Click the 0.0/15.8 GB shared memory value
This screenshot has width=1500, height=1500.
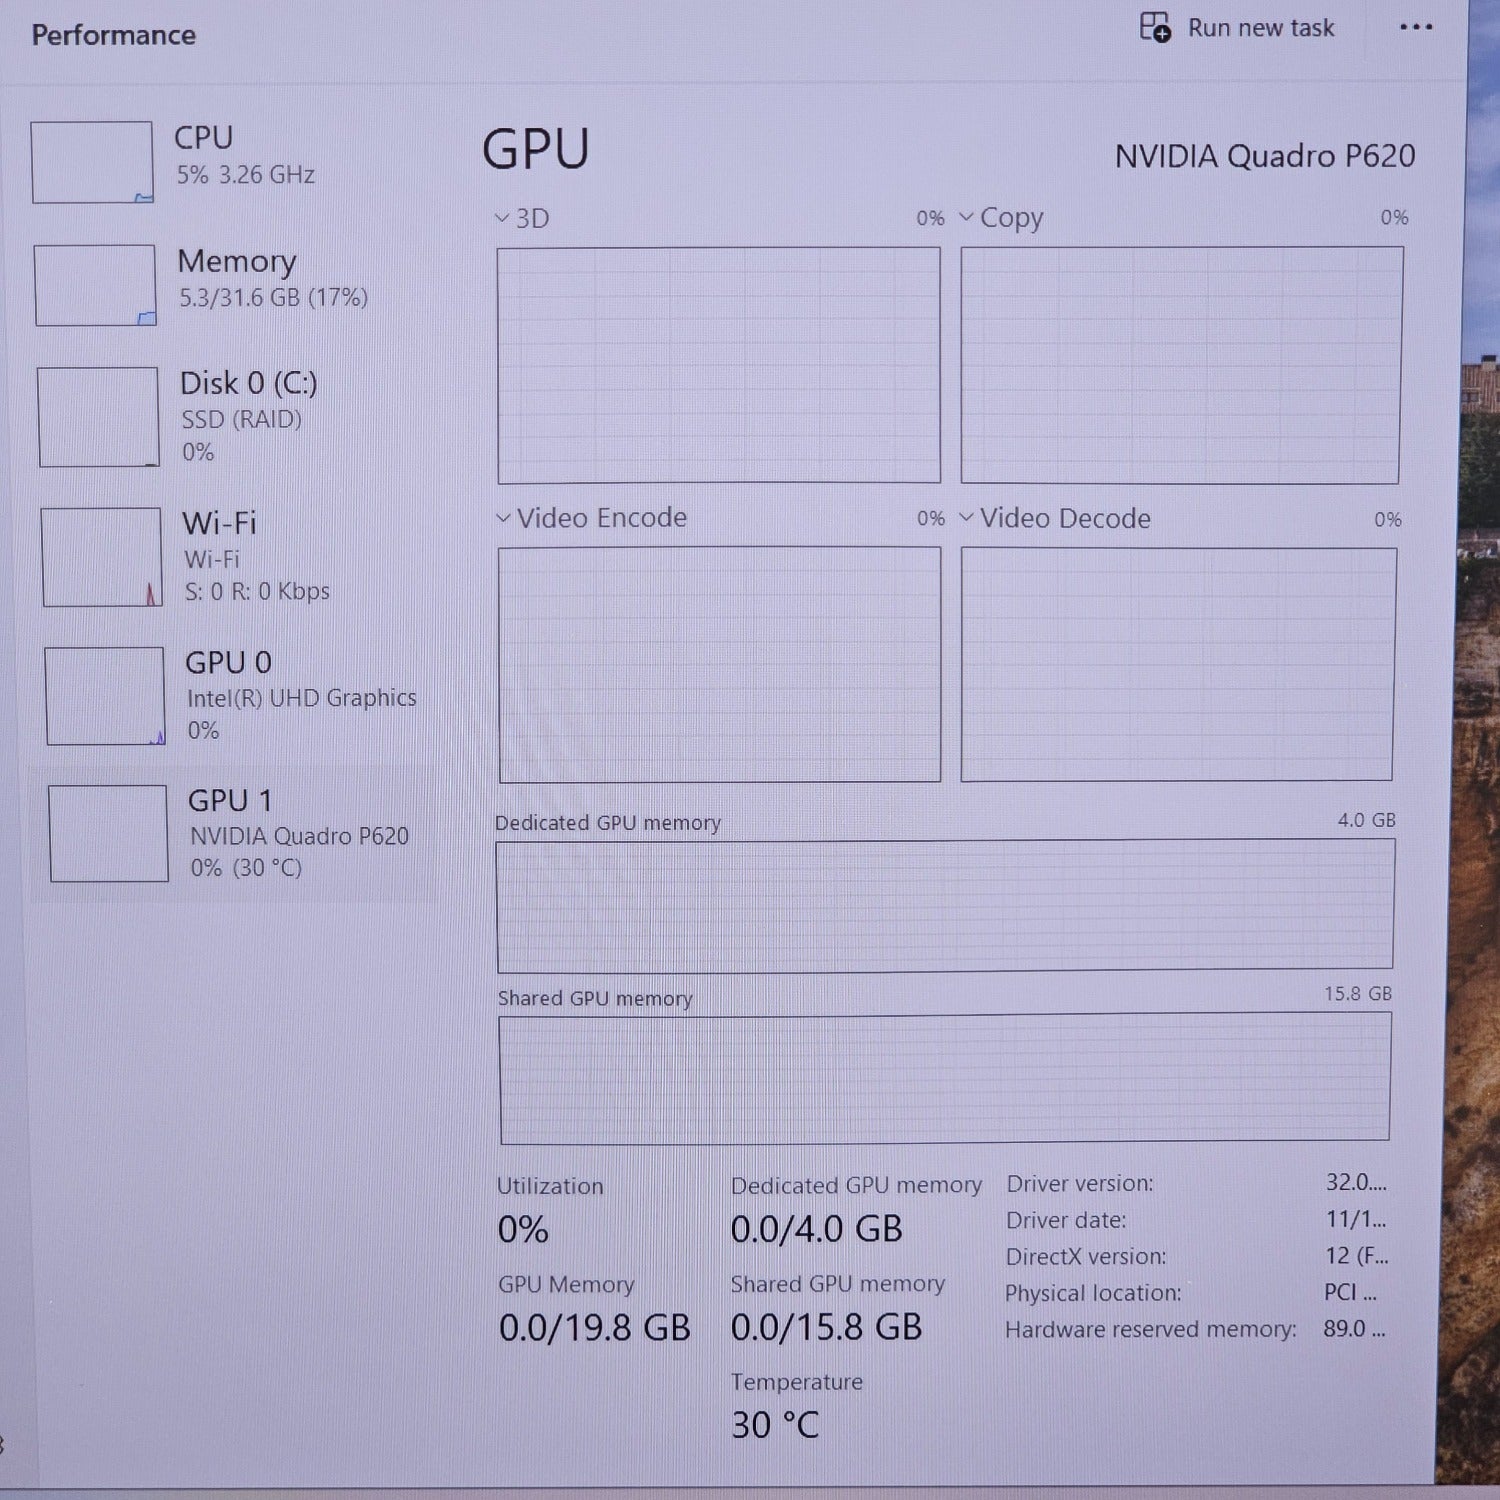(826, 1327)
